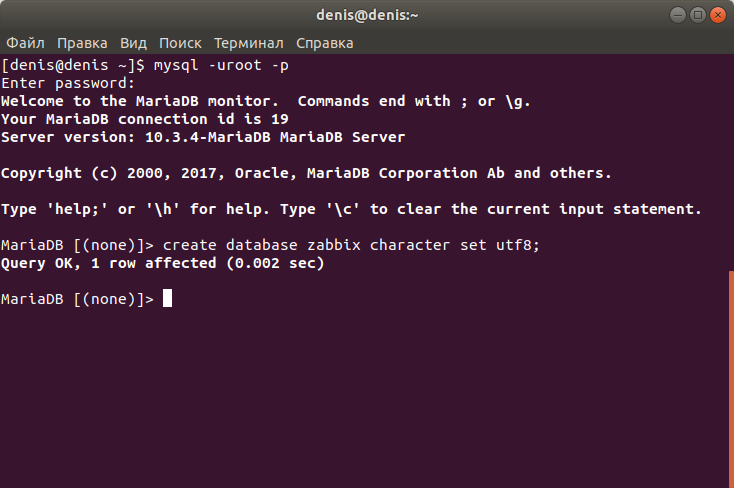The height and width of the screenshot is (488, 734).
Task: Click the Enter password: line
Action: 68,83
